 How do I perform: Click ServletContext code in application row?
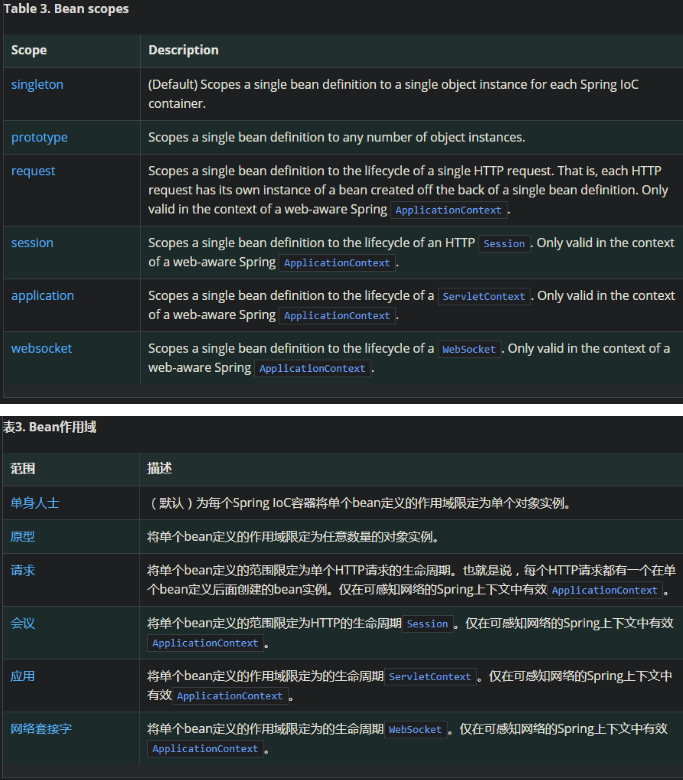click(484, 297)
